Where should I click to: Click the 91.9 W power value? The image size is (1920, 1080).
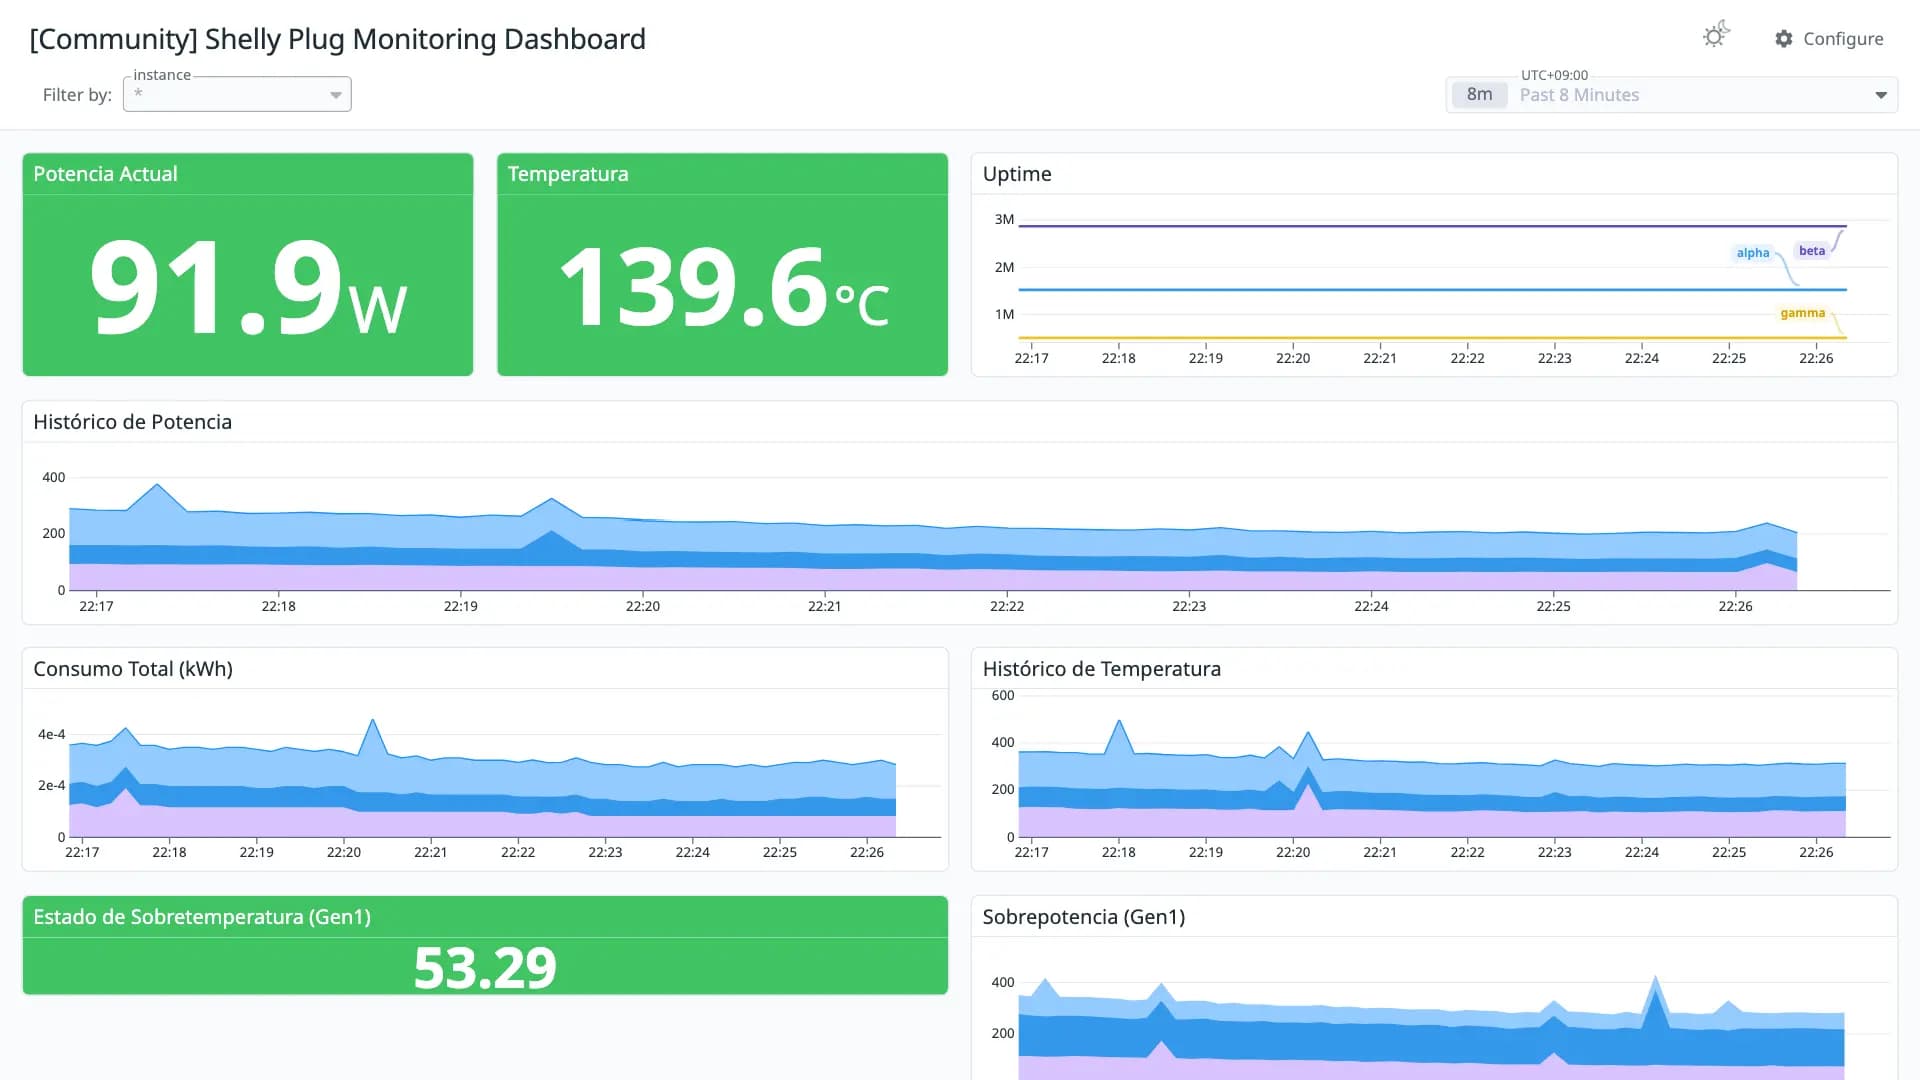248,287
